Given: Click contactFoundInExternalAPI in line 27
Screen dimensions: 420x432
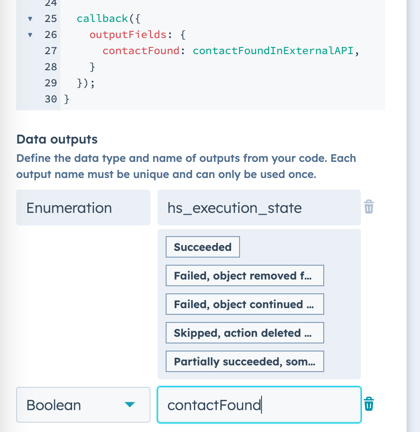Looking at the screenshot, I should pos(273,51).
